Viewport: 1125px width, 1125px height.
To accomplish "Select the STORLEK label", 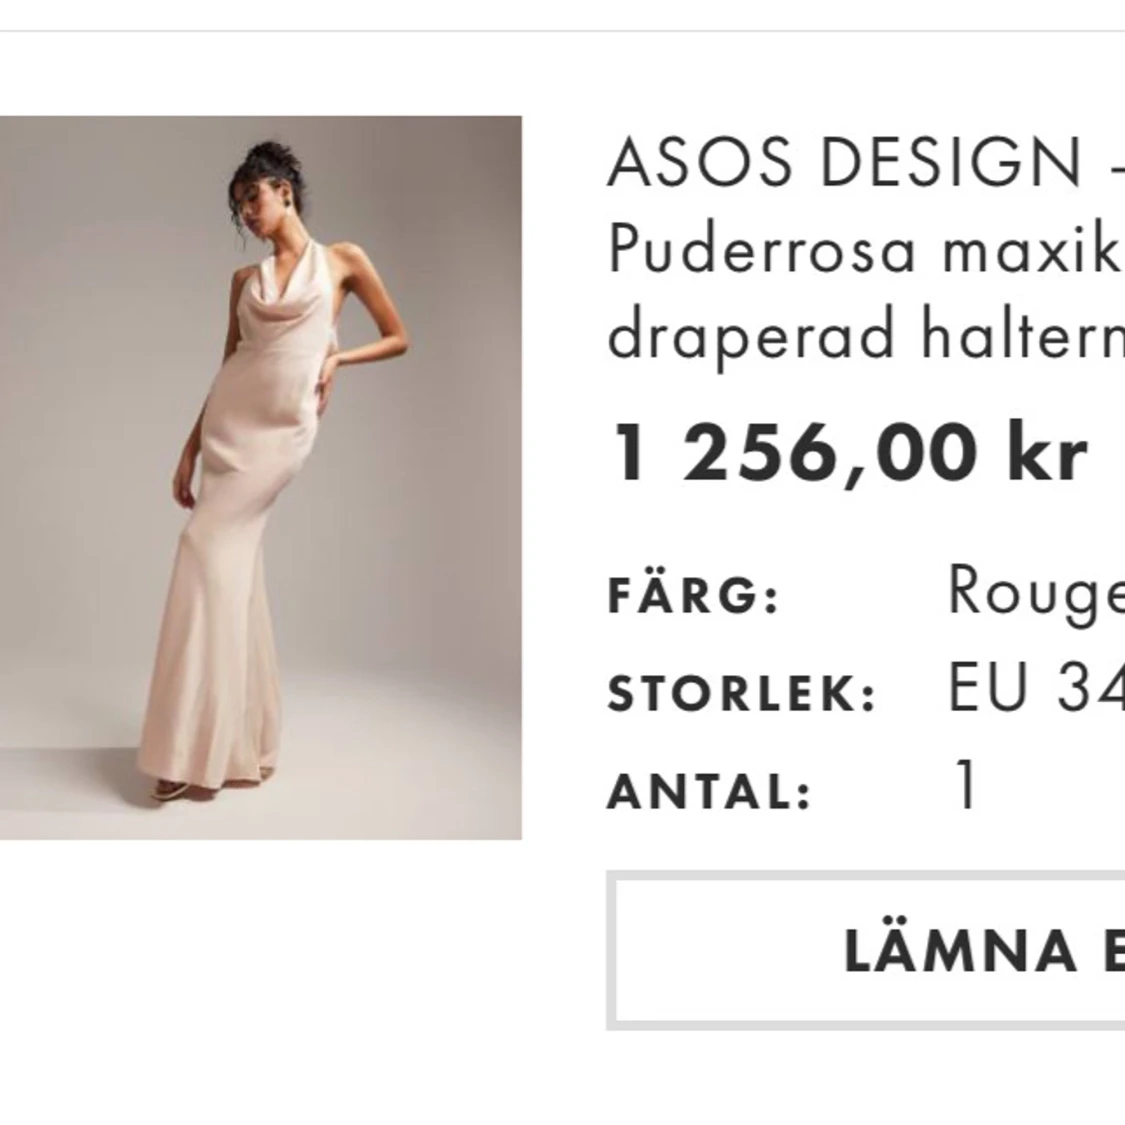I will coord(742,692).
